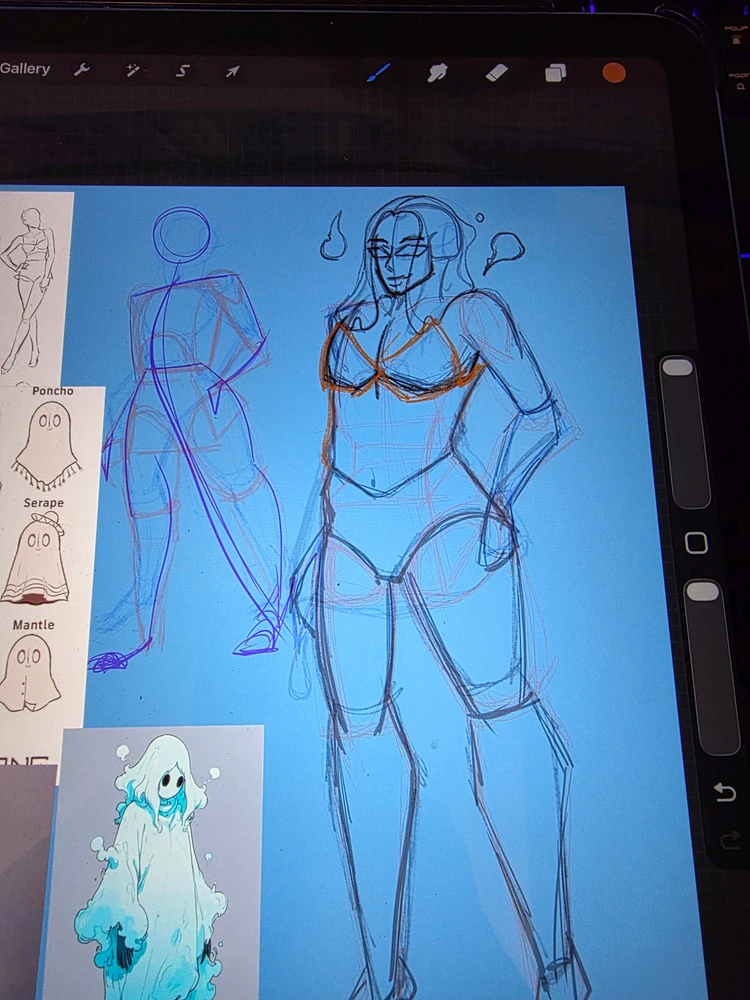The height and width of the screenshot is (1000, 750).
Task: Tap the standing pose reference sketch
Action: click(x=27, y=290)
